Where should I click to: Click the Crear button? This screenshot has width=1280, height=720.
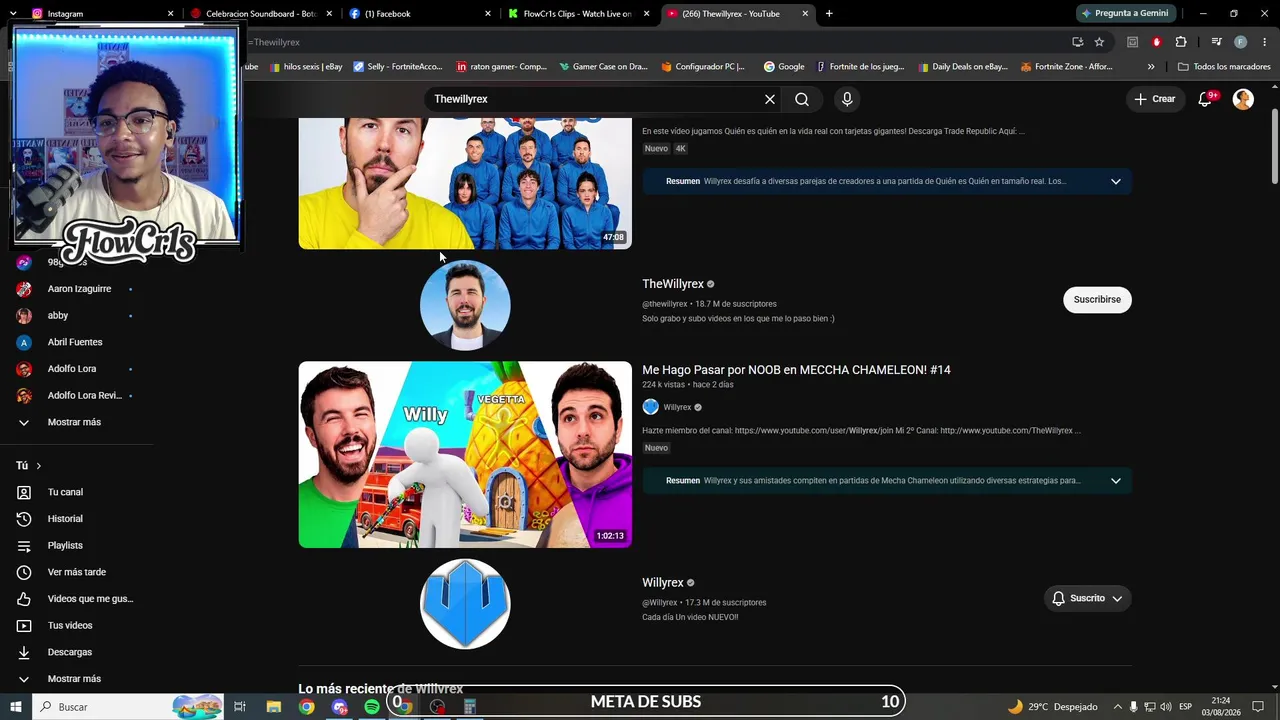pos(1154,99)
